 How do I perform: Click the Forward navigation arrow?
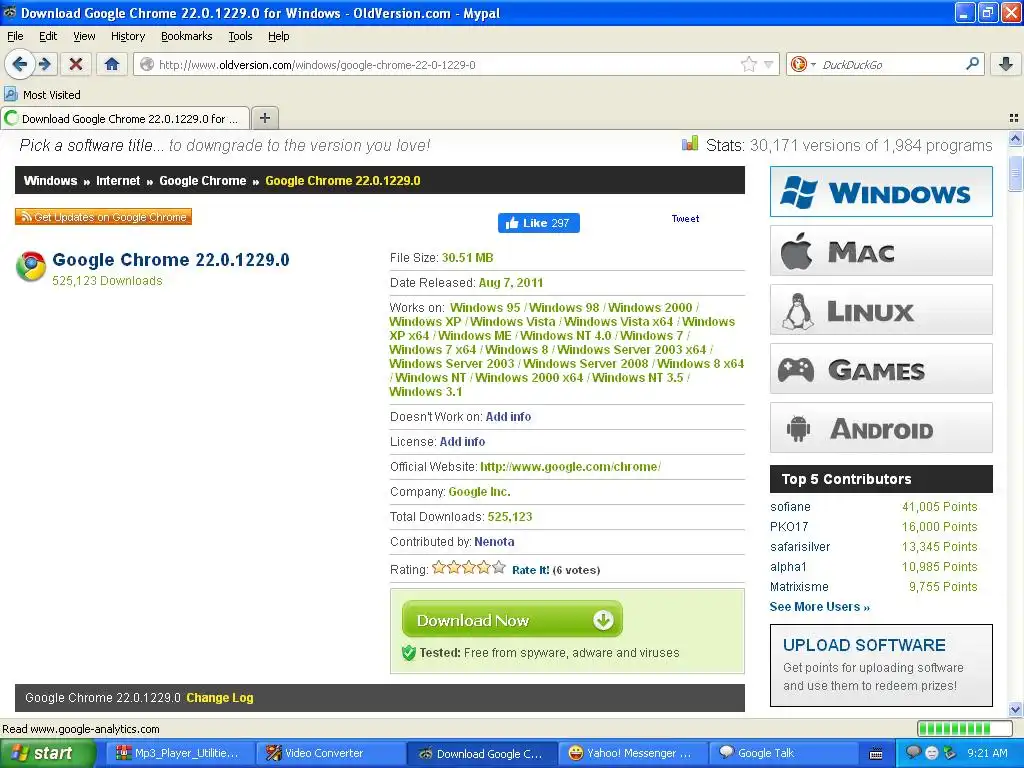tap(44, 64)
